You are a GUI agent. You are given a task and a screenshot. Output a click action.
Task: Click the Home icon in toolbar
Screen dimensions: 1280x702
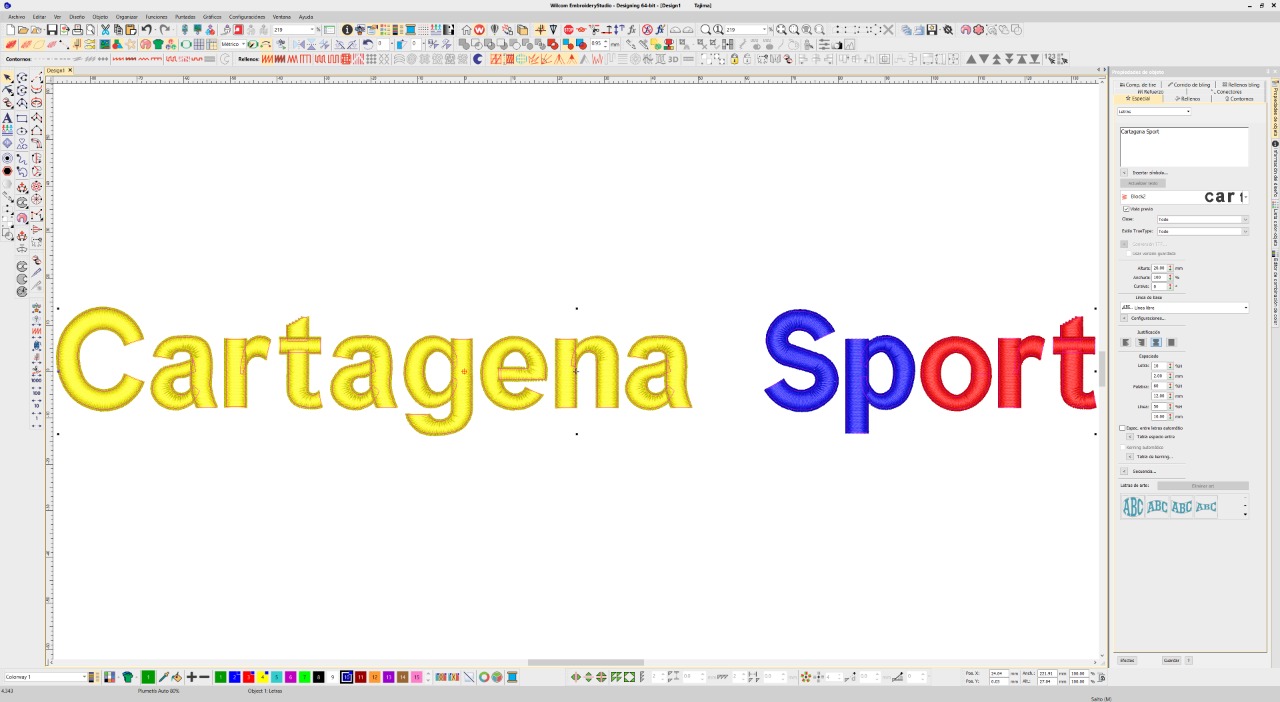(x=466, y=30)
